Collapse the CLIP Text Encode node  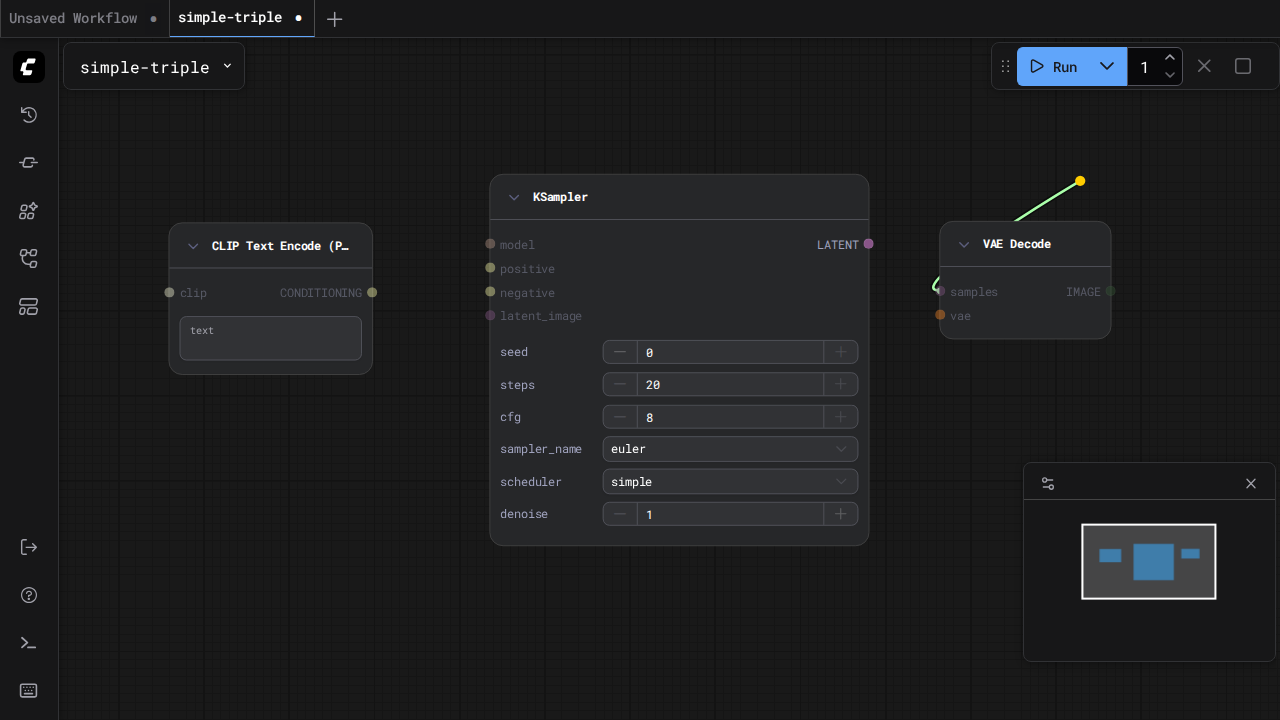pyautogui.click(x=193, y=246)
